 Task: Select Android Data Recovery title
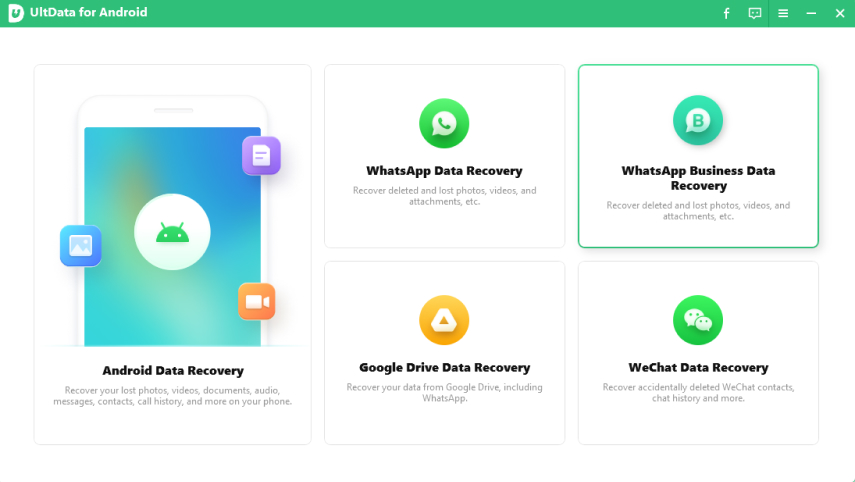tap(173, 371)
